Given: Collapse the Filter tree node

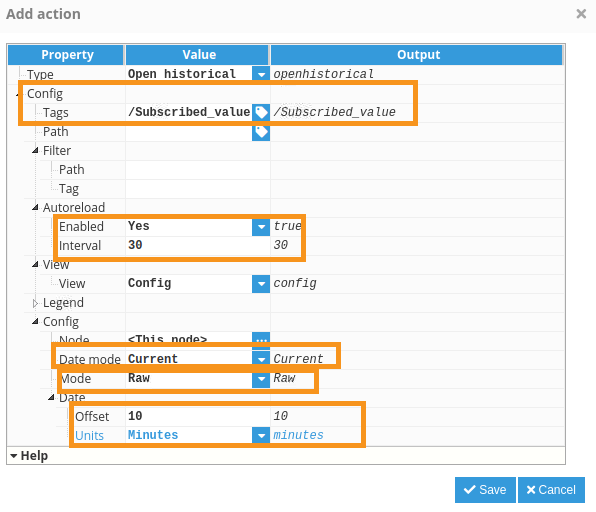Looking at the screenshot, I should tap(35, 151).
